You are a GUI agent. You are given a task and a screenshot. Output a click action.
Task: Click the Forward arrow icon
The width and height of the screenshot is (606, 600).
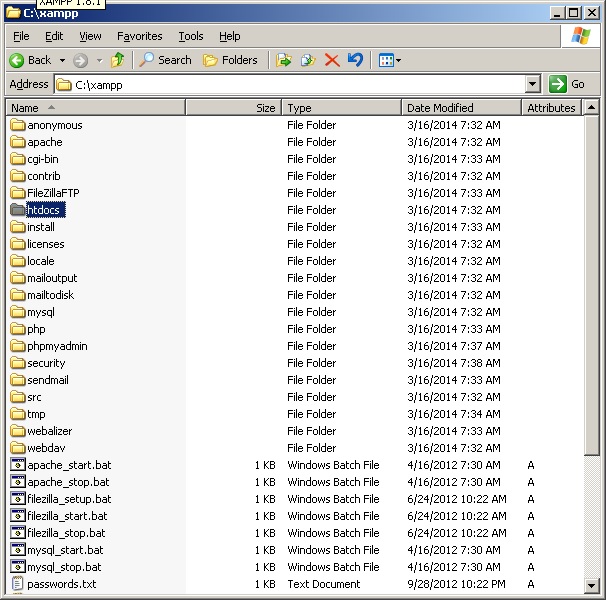pyautogui.click(x=80, y=60)
